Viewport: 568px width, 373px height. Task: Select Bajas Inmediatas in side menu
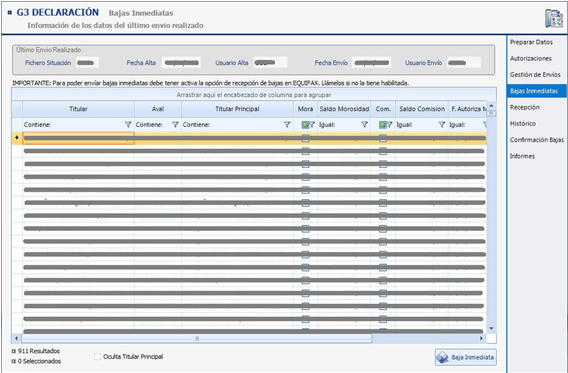[536, 91]
